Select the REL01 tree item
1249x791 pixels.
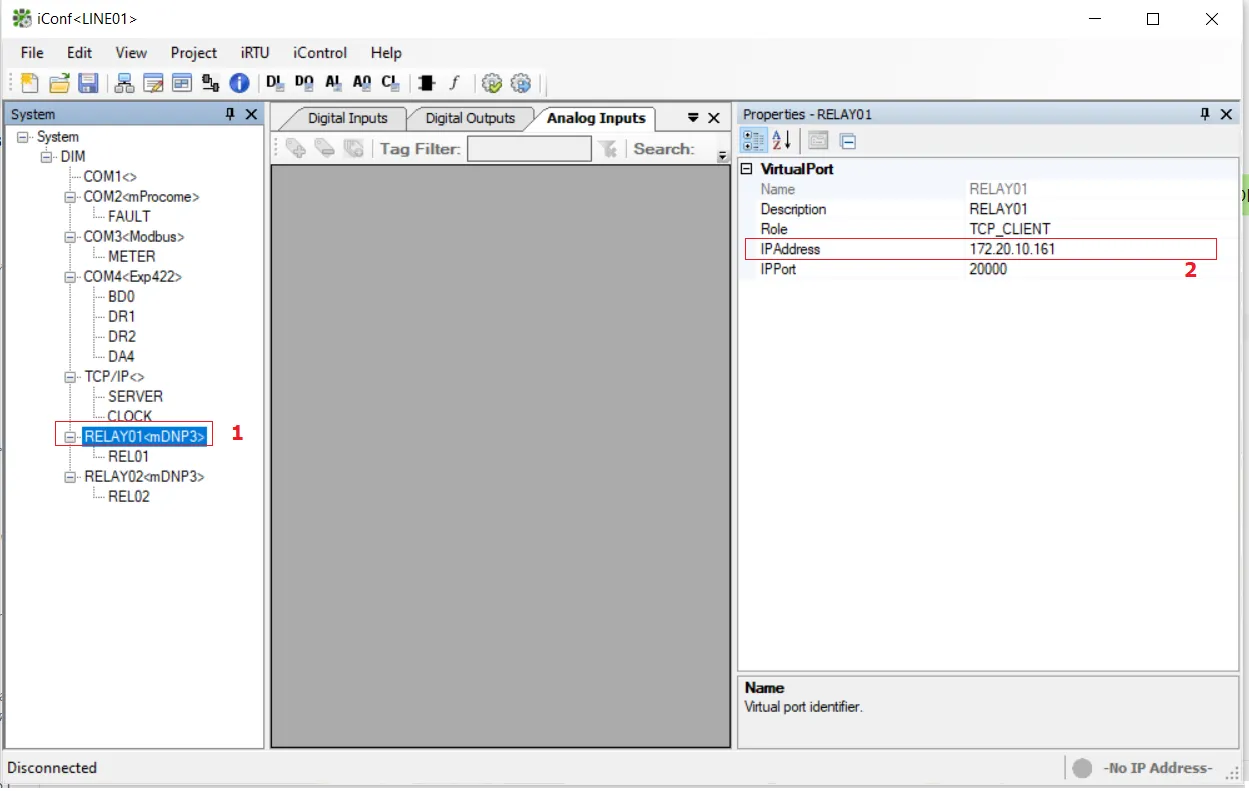point(129,457)
